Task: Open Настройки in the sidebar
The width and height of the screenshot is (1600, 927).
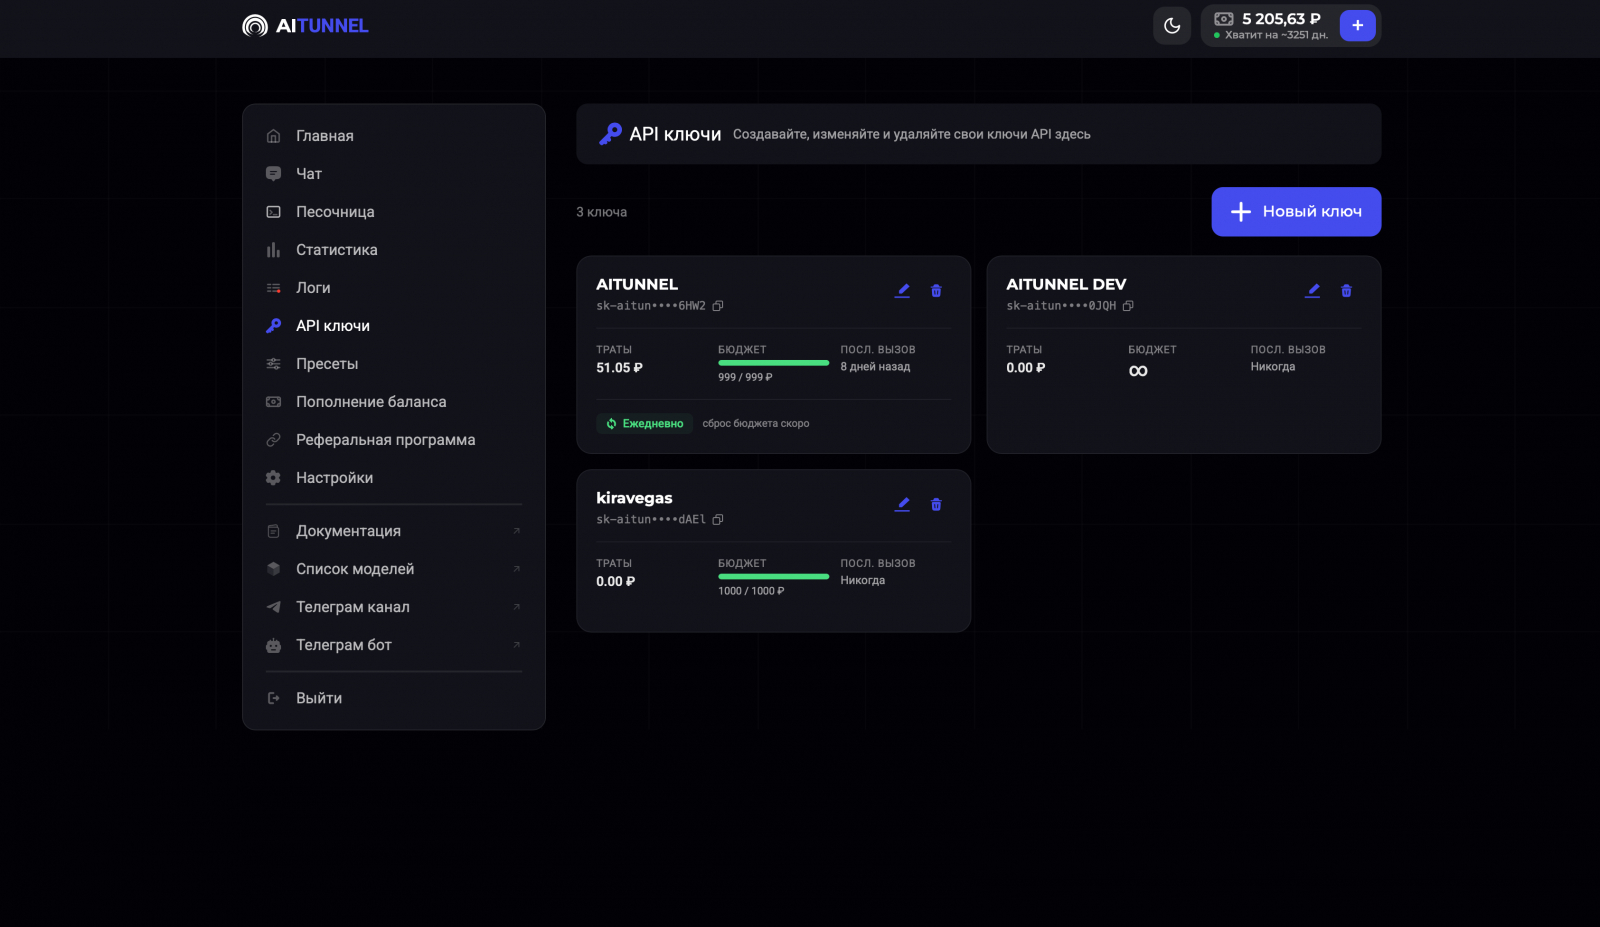Action: [x=394, y=478]
